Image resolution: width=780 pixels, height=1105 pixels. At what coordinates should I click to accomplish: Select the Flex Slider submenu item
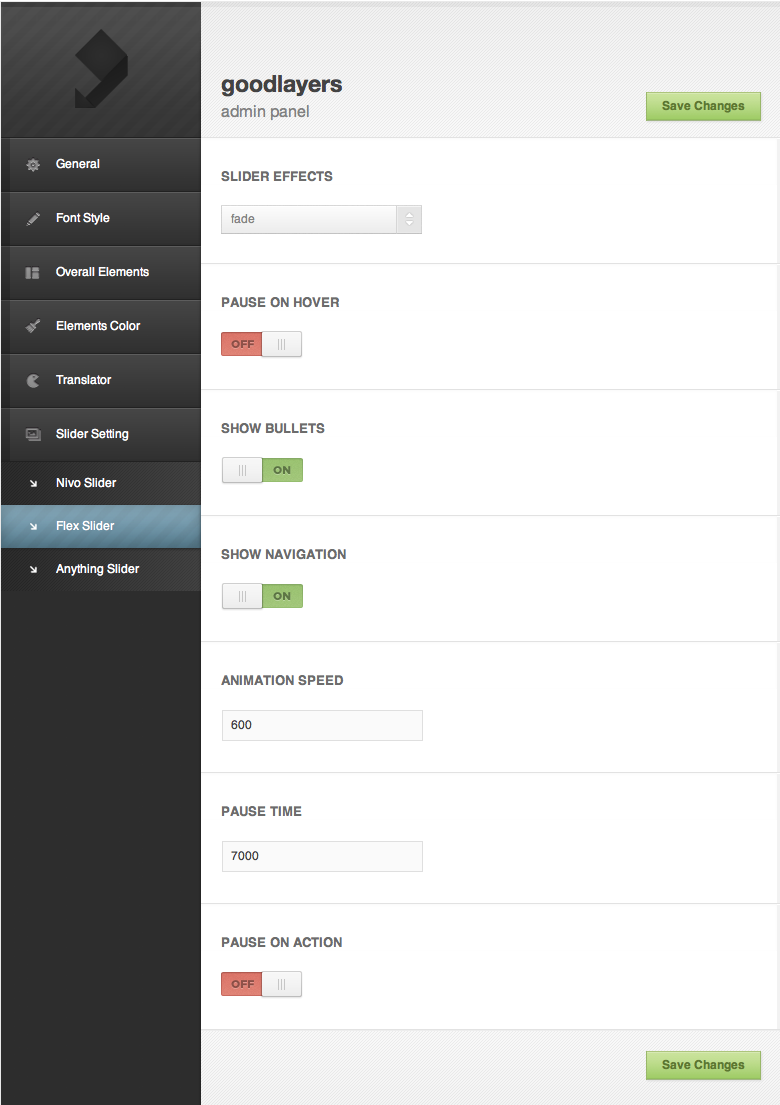click(85, 526)
